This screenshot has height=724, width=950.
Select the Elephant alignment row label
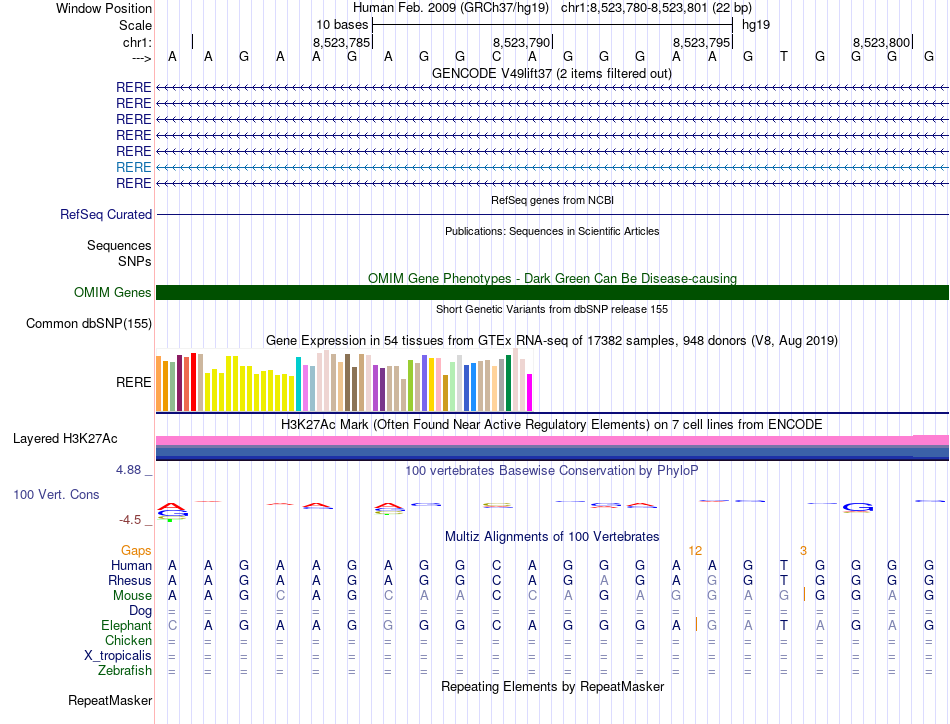[x=126, y=625]
